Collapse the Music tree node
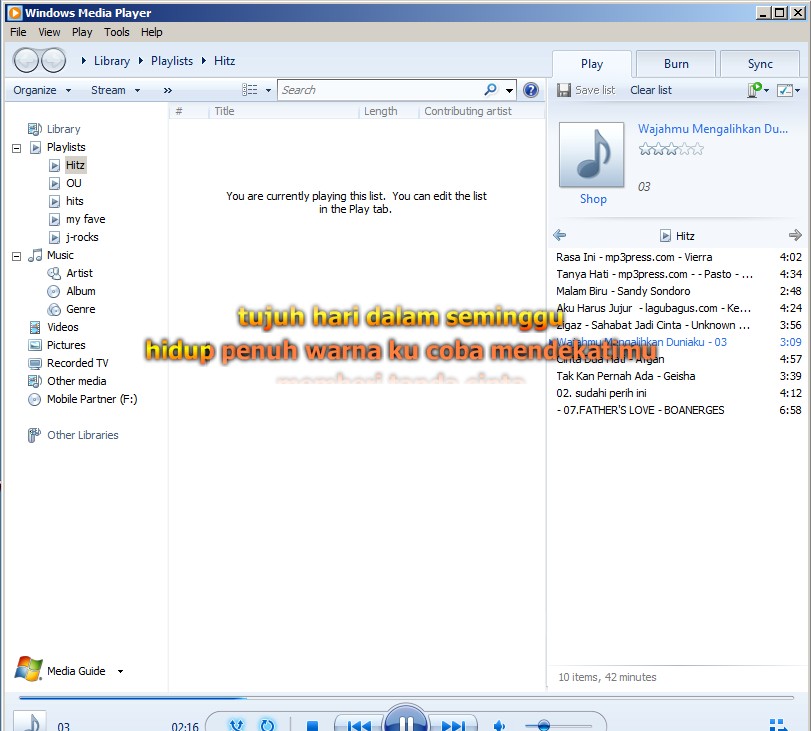811x731 pixels. (x=17, y=257)
